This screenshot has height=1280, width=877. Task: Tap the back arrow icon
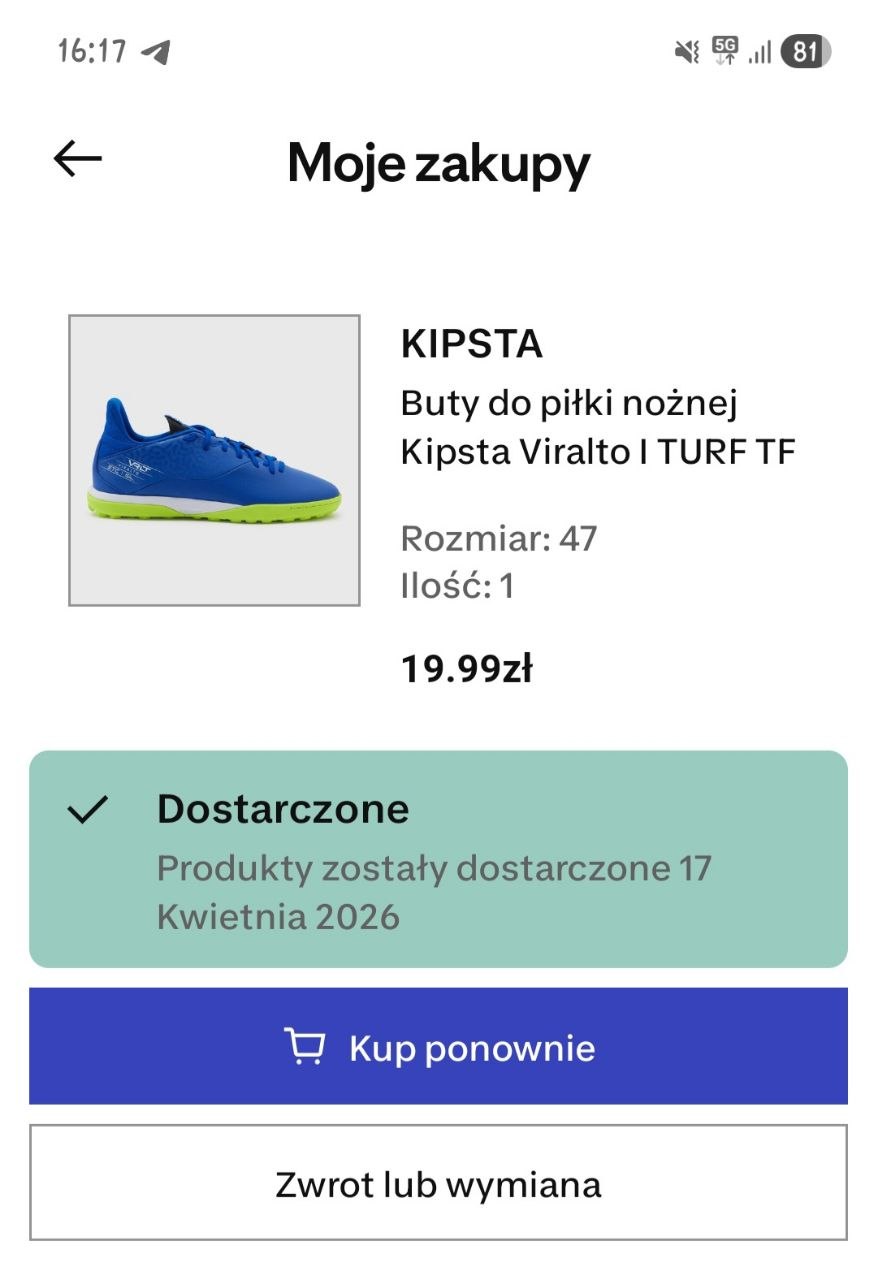[x=77, y=158]
